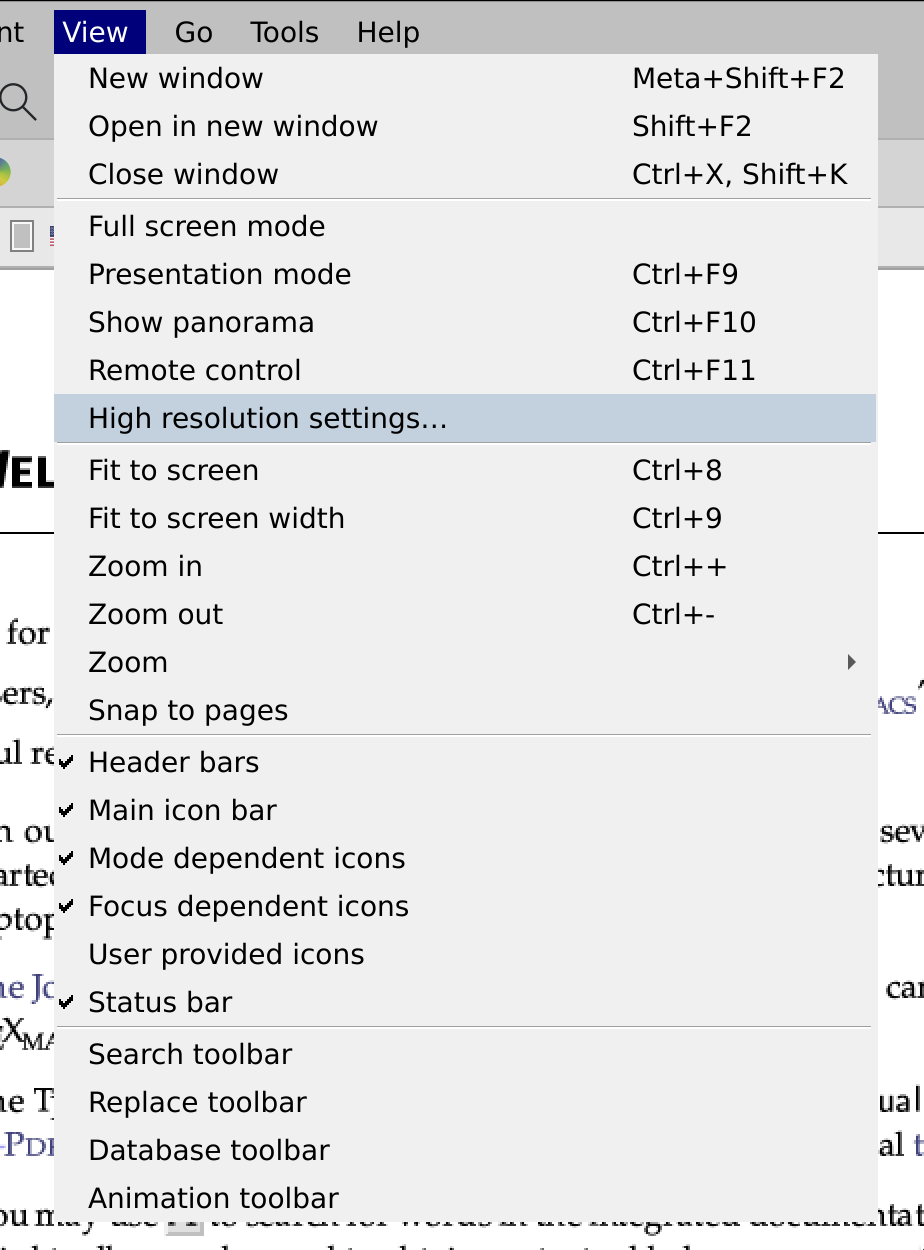Enter Full screen mode
924x1250 pixels.
click(x=206, y=226)
